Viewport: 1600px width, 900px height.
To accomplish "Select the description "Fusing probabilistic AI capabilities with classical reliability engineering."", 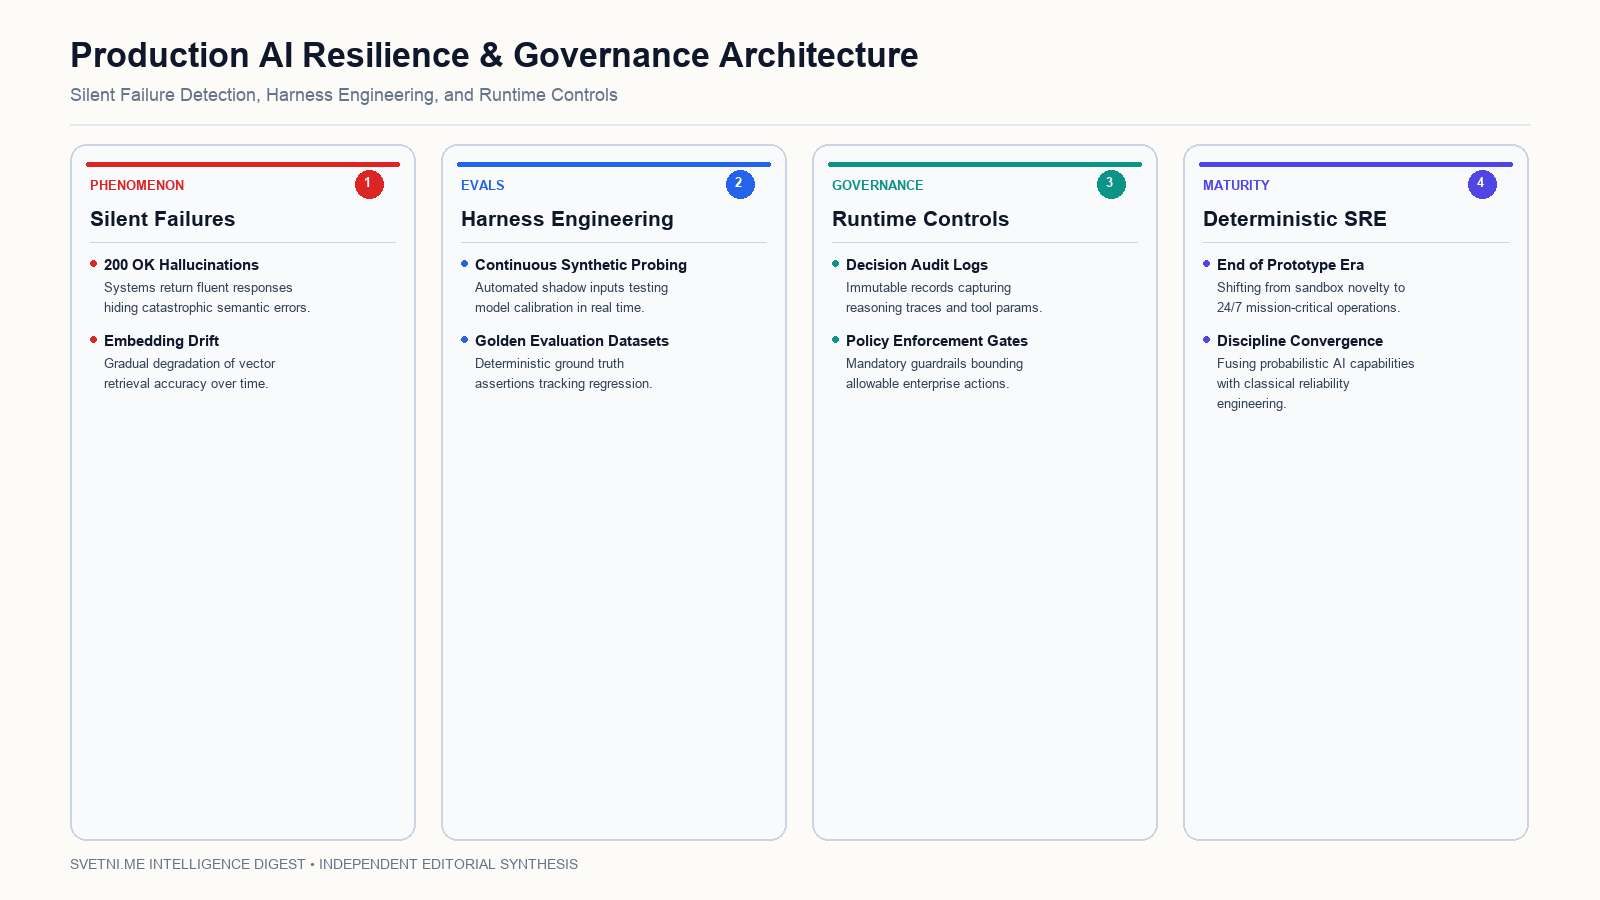I will click(1316, 384).
